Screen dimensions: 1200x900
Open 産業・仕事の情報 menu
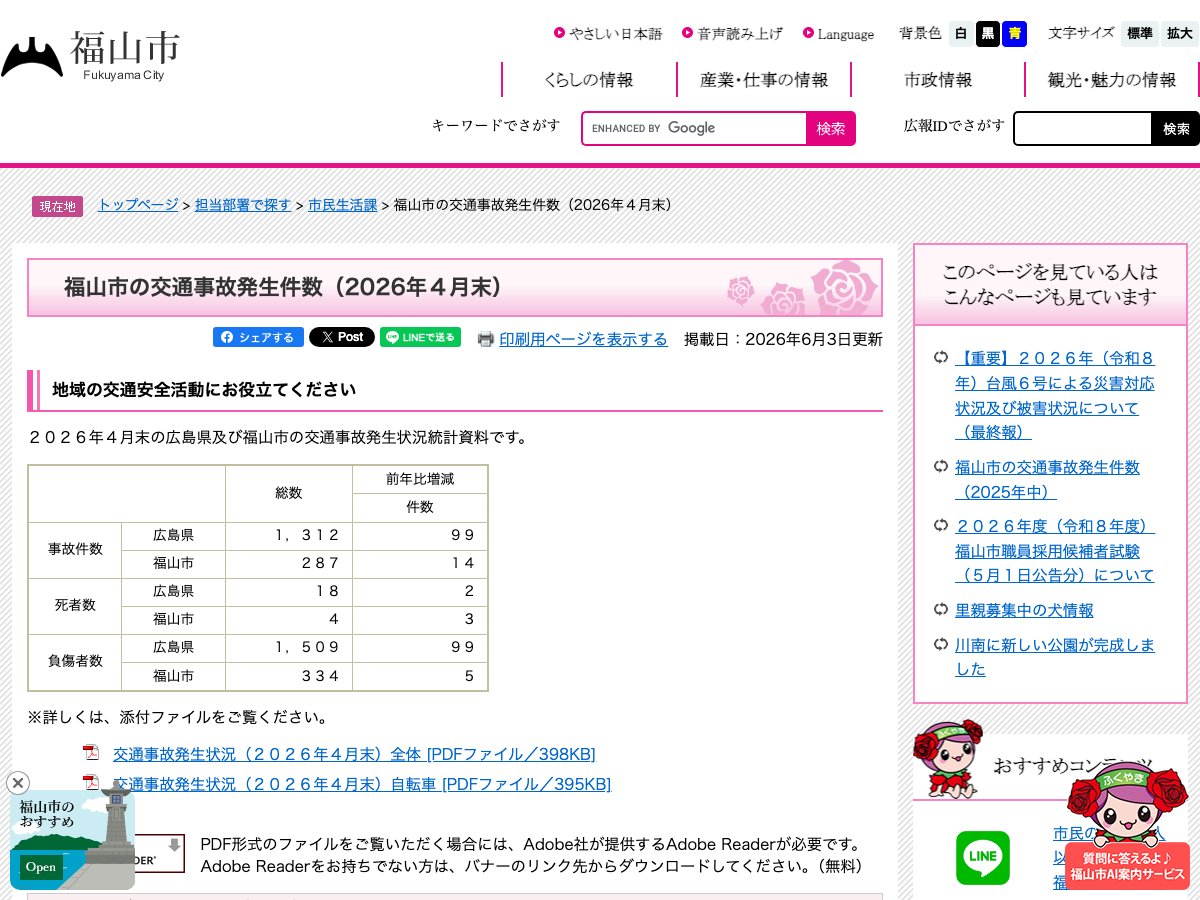coord(764,80)
